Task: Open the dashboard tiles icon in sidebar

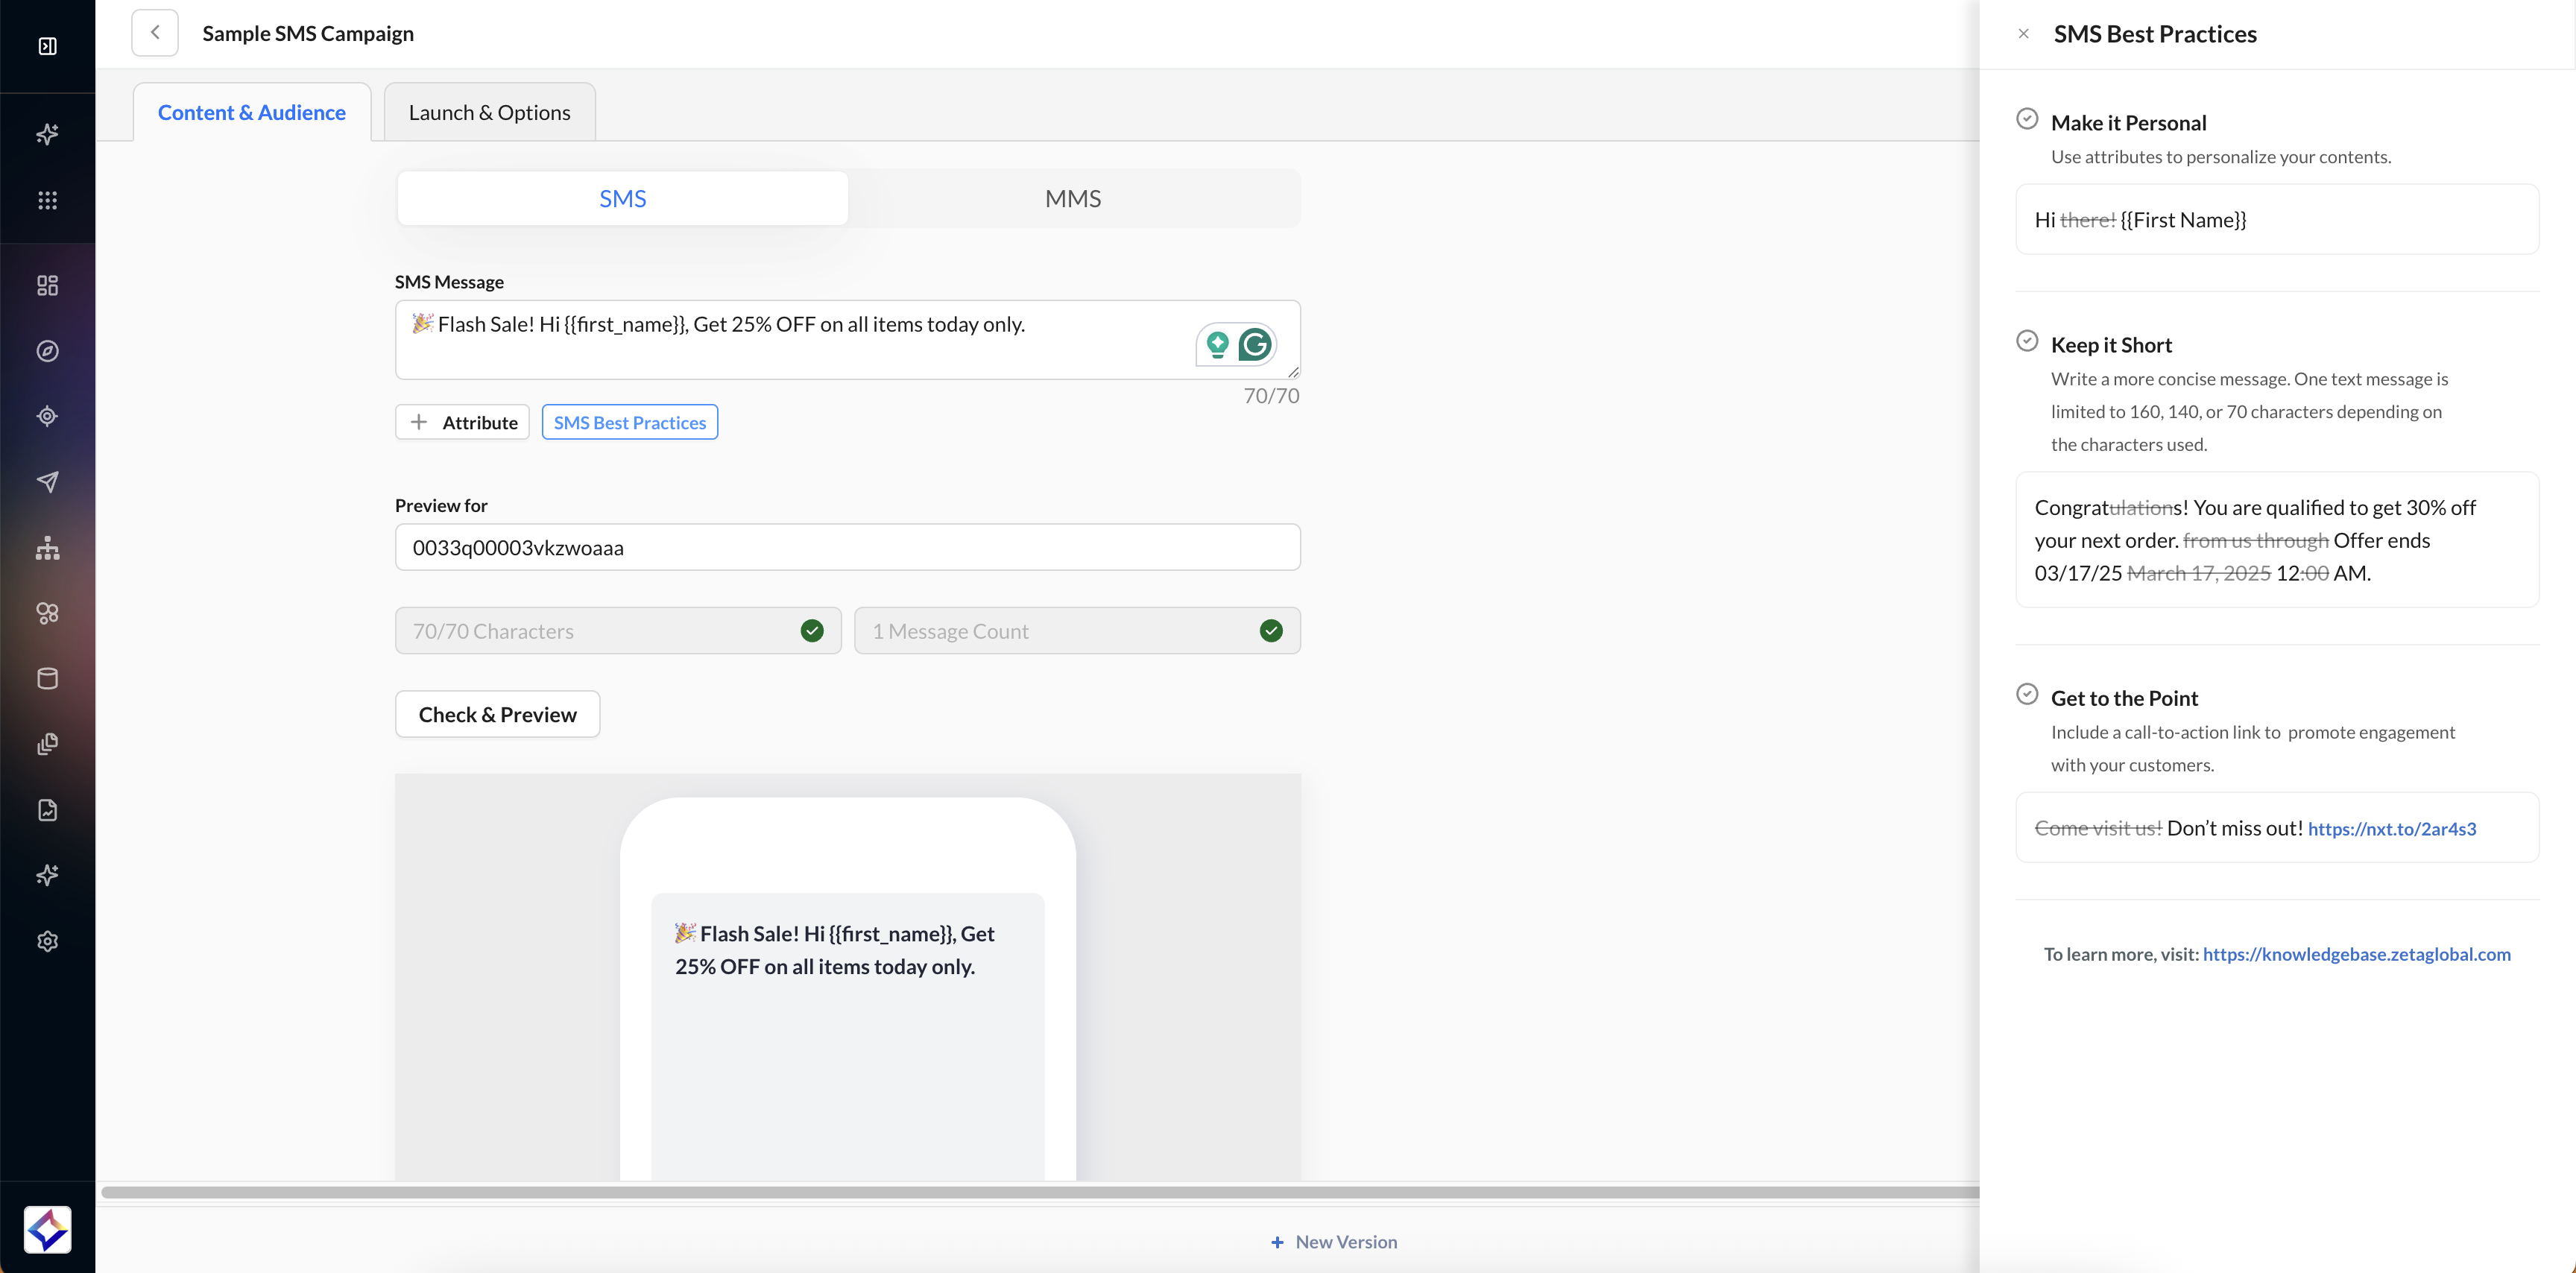Action: click(47, 286)
